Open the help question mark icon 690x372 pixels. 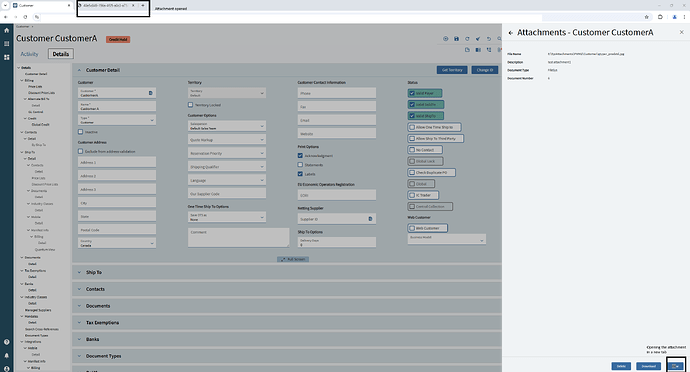point(7,342)
